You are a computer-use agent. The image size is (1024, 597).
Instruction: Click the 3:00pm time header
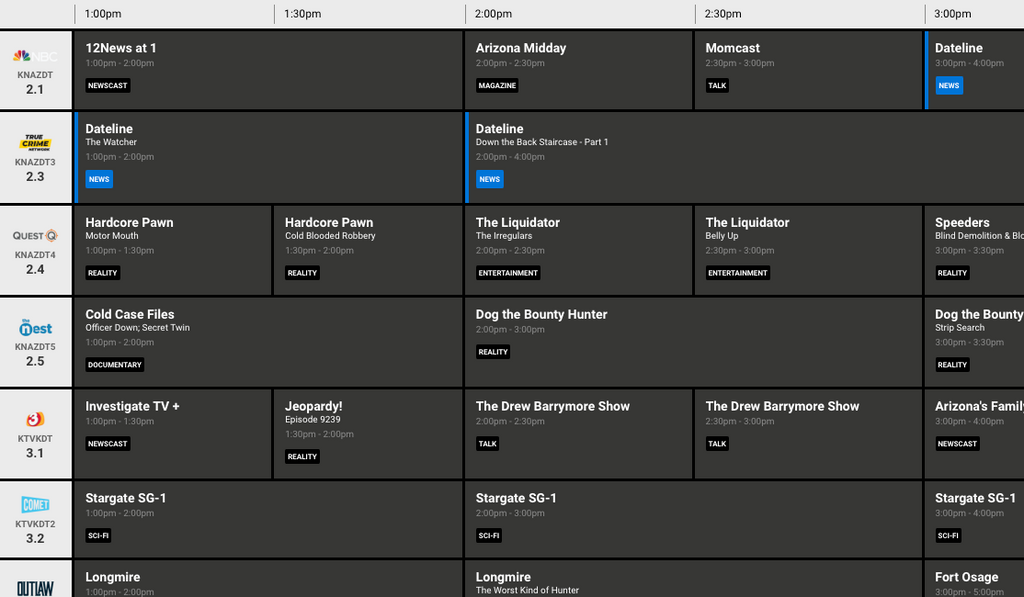click(953, 14)
